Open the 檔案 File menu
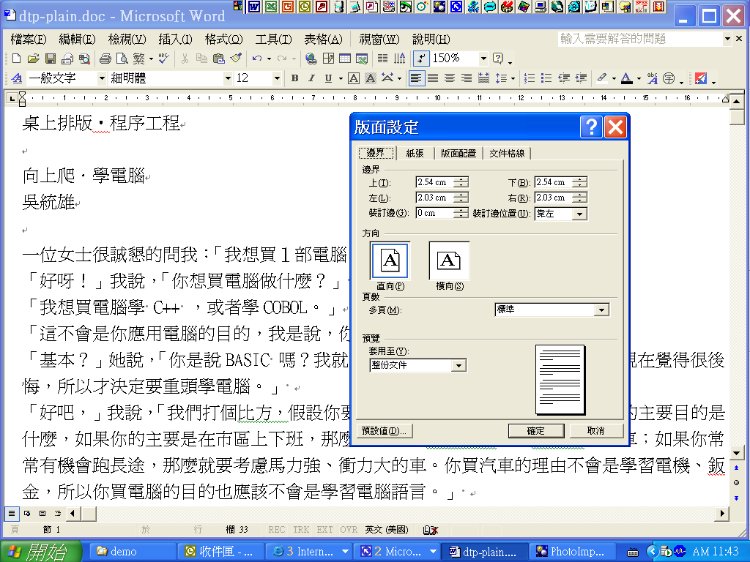Screen dimensions: 750x562 (x=28, y=39)
